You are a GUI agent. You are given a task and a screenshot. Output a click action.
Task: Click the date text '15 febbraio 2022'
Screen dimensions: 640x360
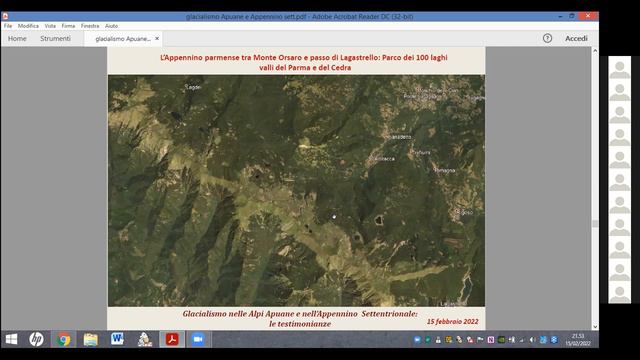[452, 322]
